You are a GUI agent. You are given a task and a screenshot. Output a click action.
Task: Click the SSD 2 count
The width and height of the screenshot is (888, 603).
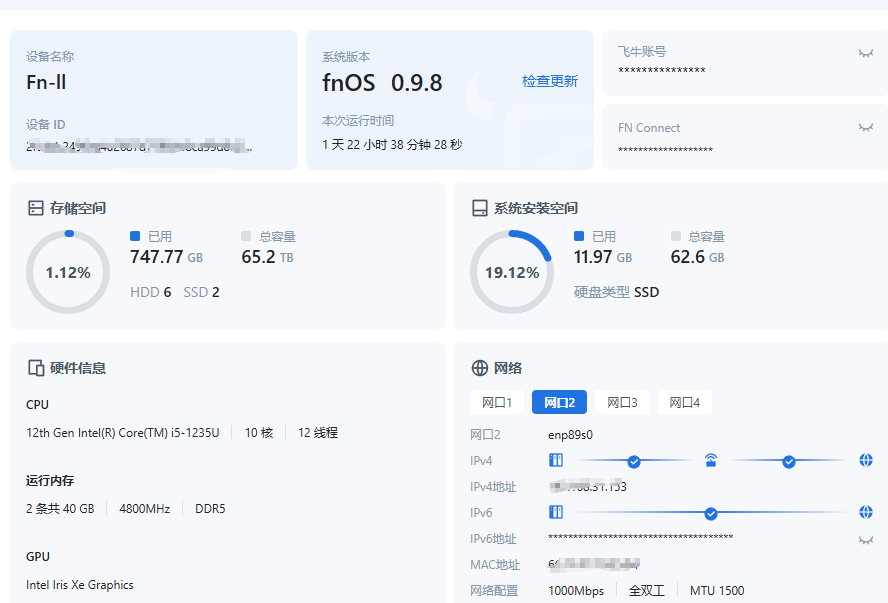pos(201,292)
